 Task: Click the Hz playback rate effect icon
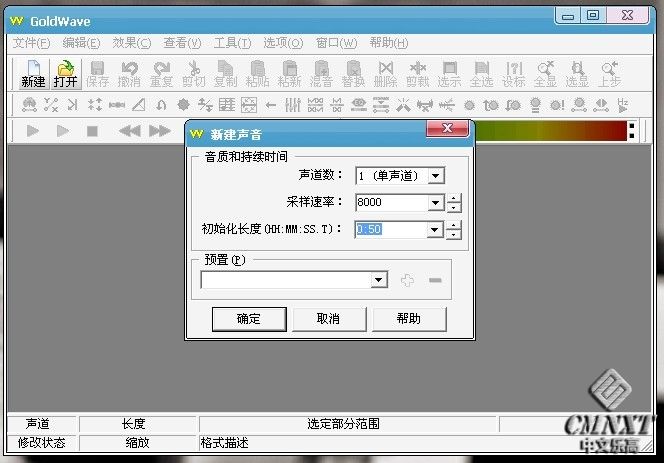pyautogui.click(x=622, y=105)
